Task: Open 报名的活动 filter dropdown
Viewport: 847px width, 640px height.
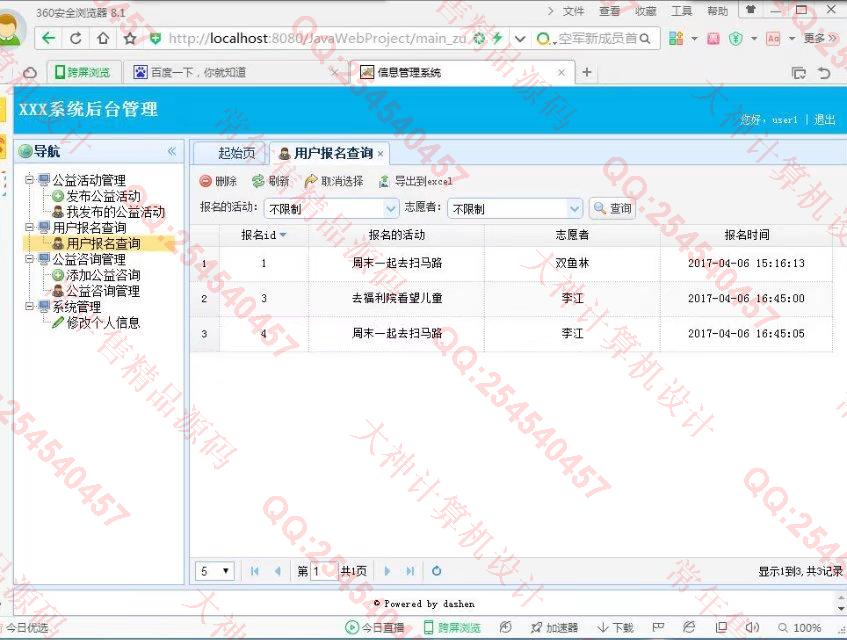Action: click(391, 208)
